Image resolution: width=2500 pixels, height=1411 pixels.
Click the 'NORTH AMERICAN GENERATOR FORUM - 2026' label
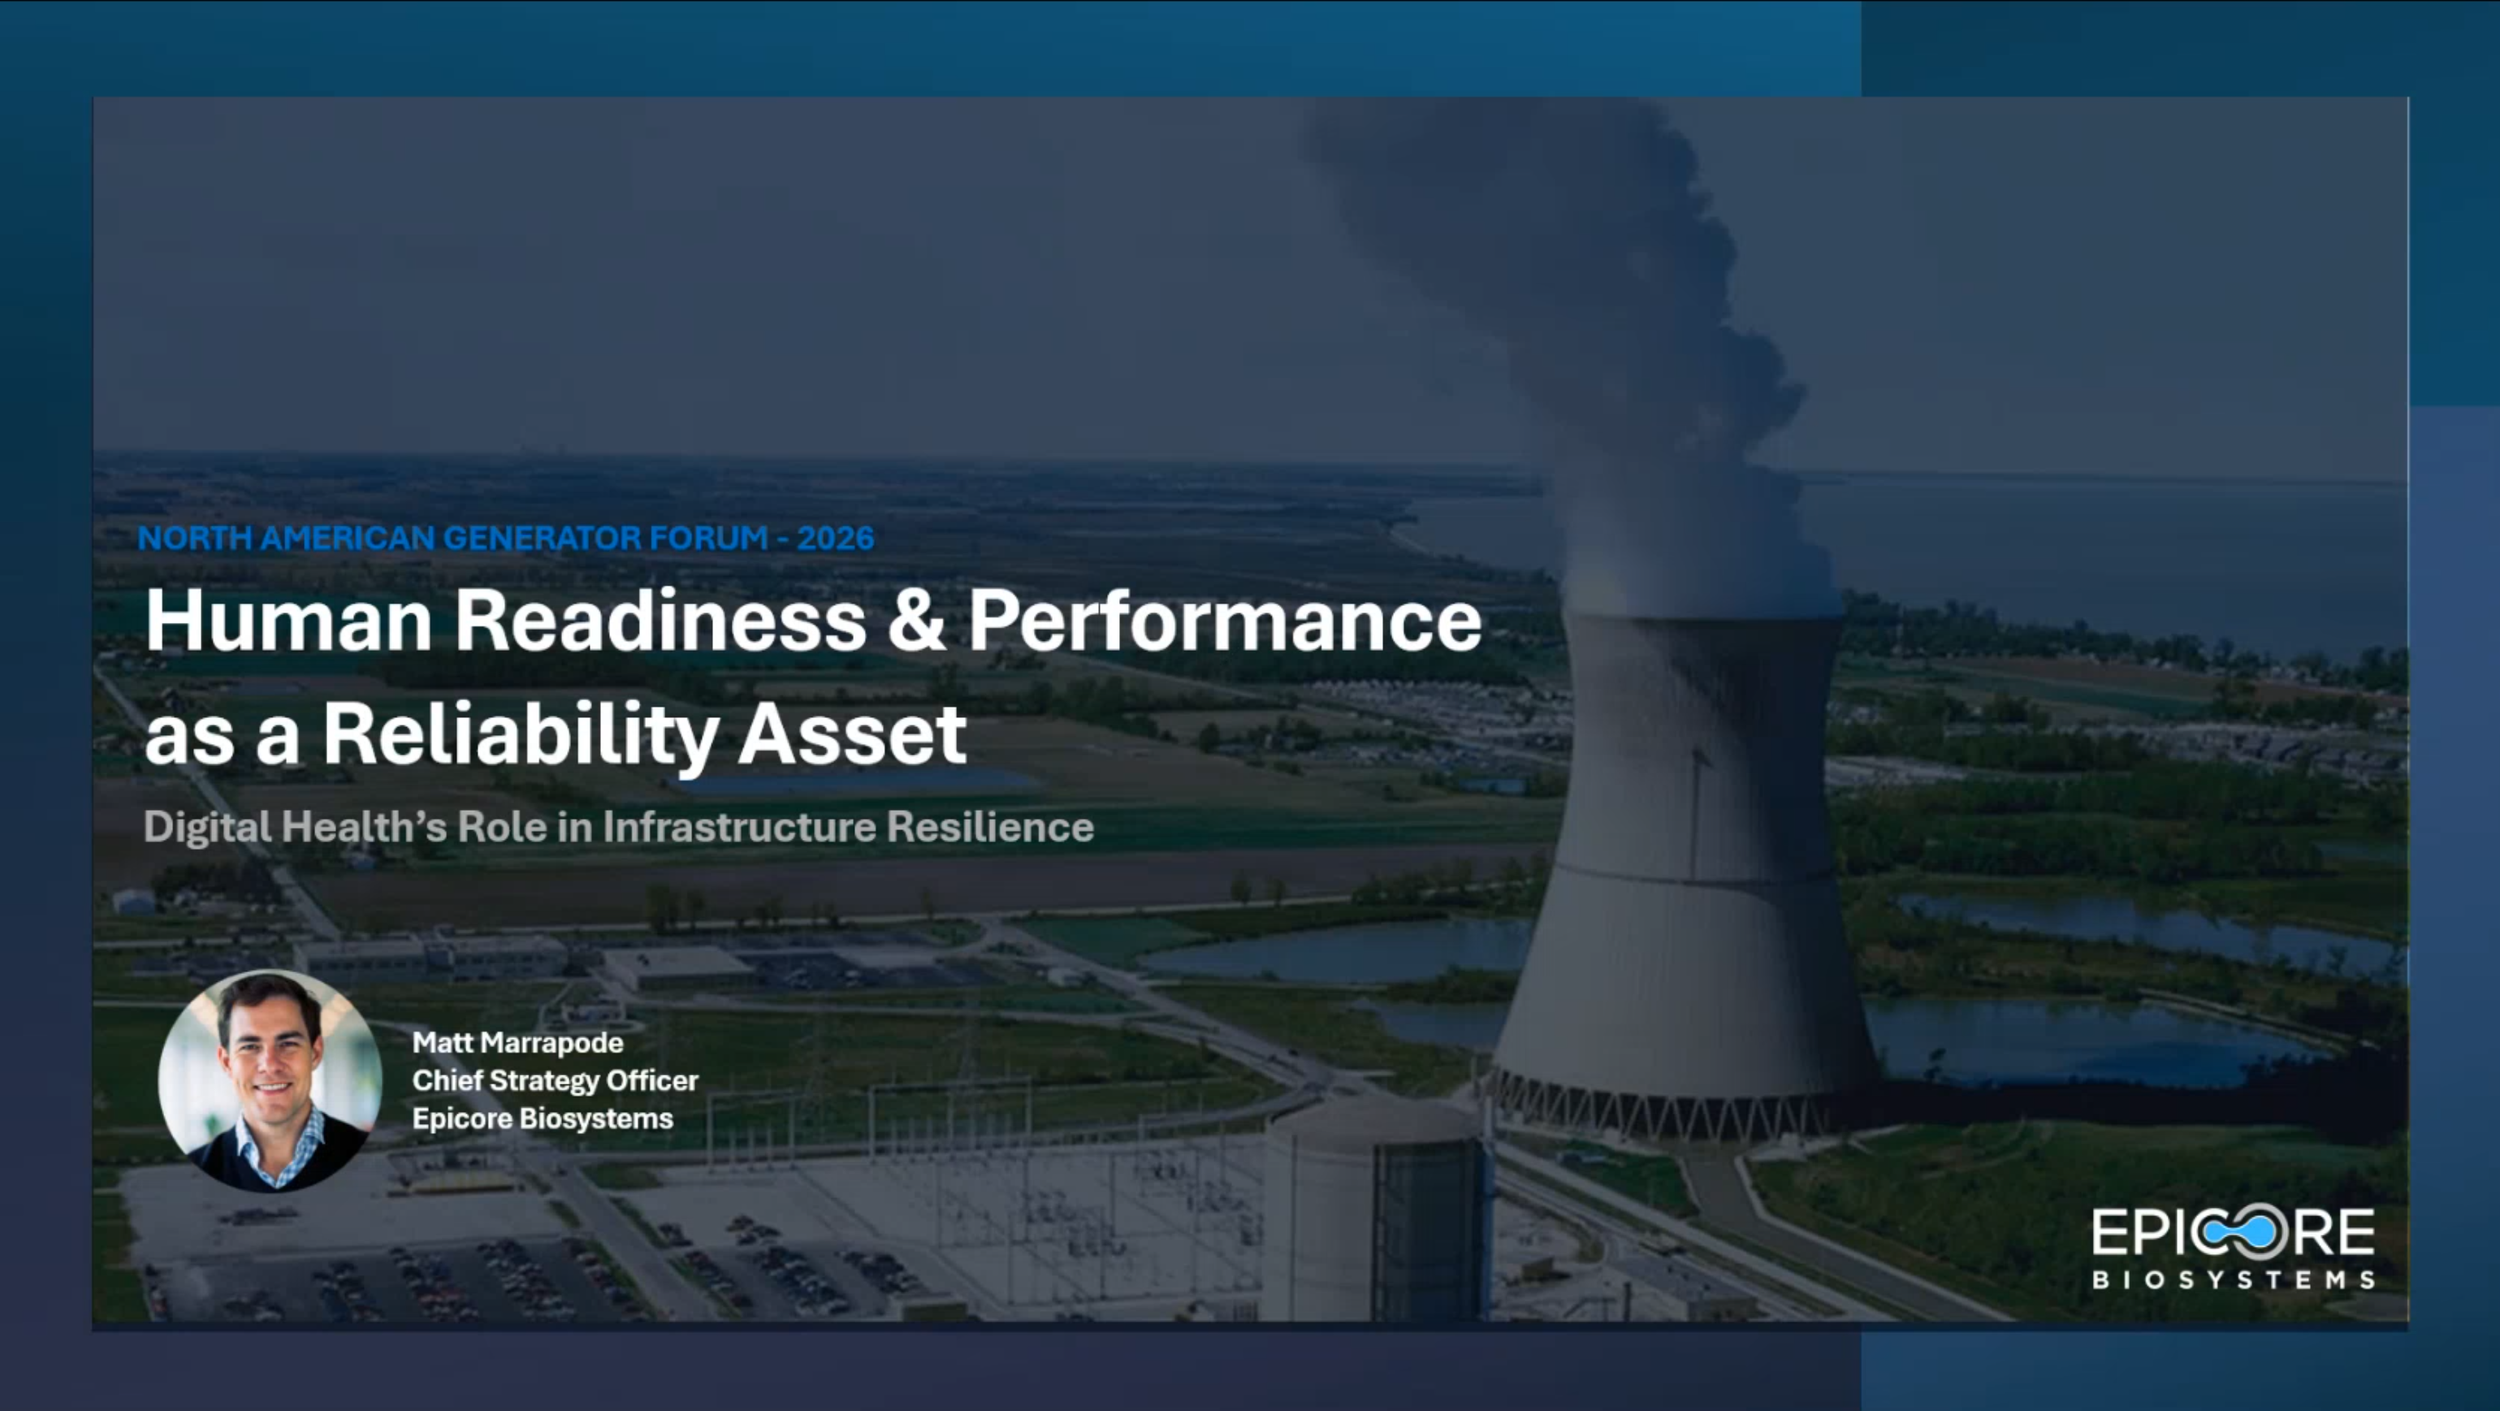tap(505, 538)
